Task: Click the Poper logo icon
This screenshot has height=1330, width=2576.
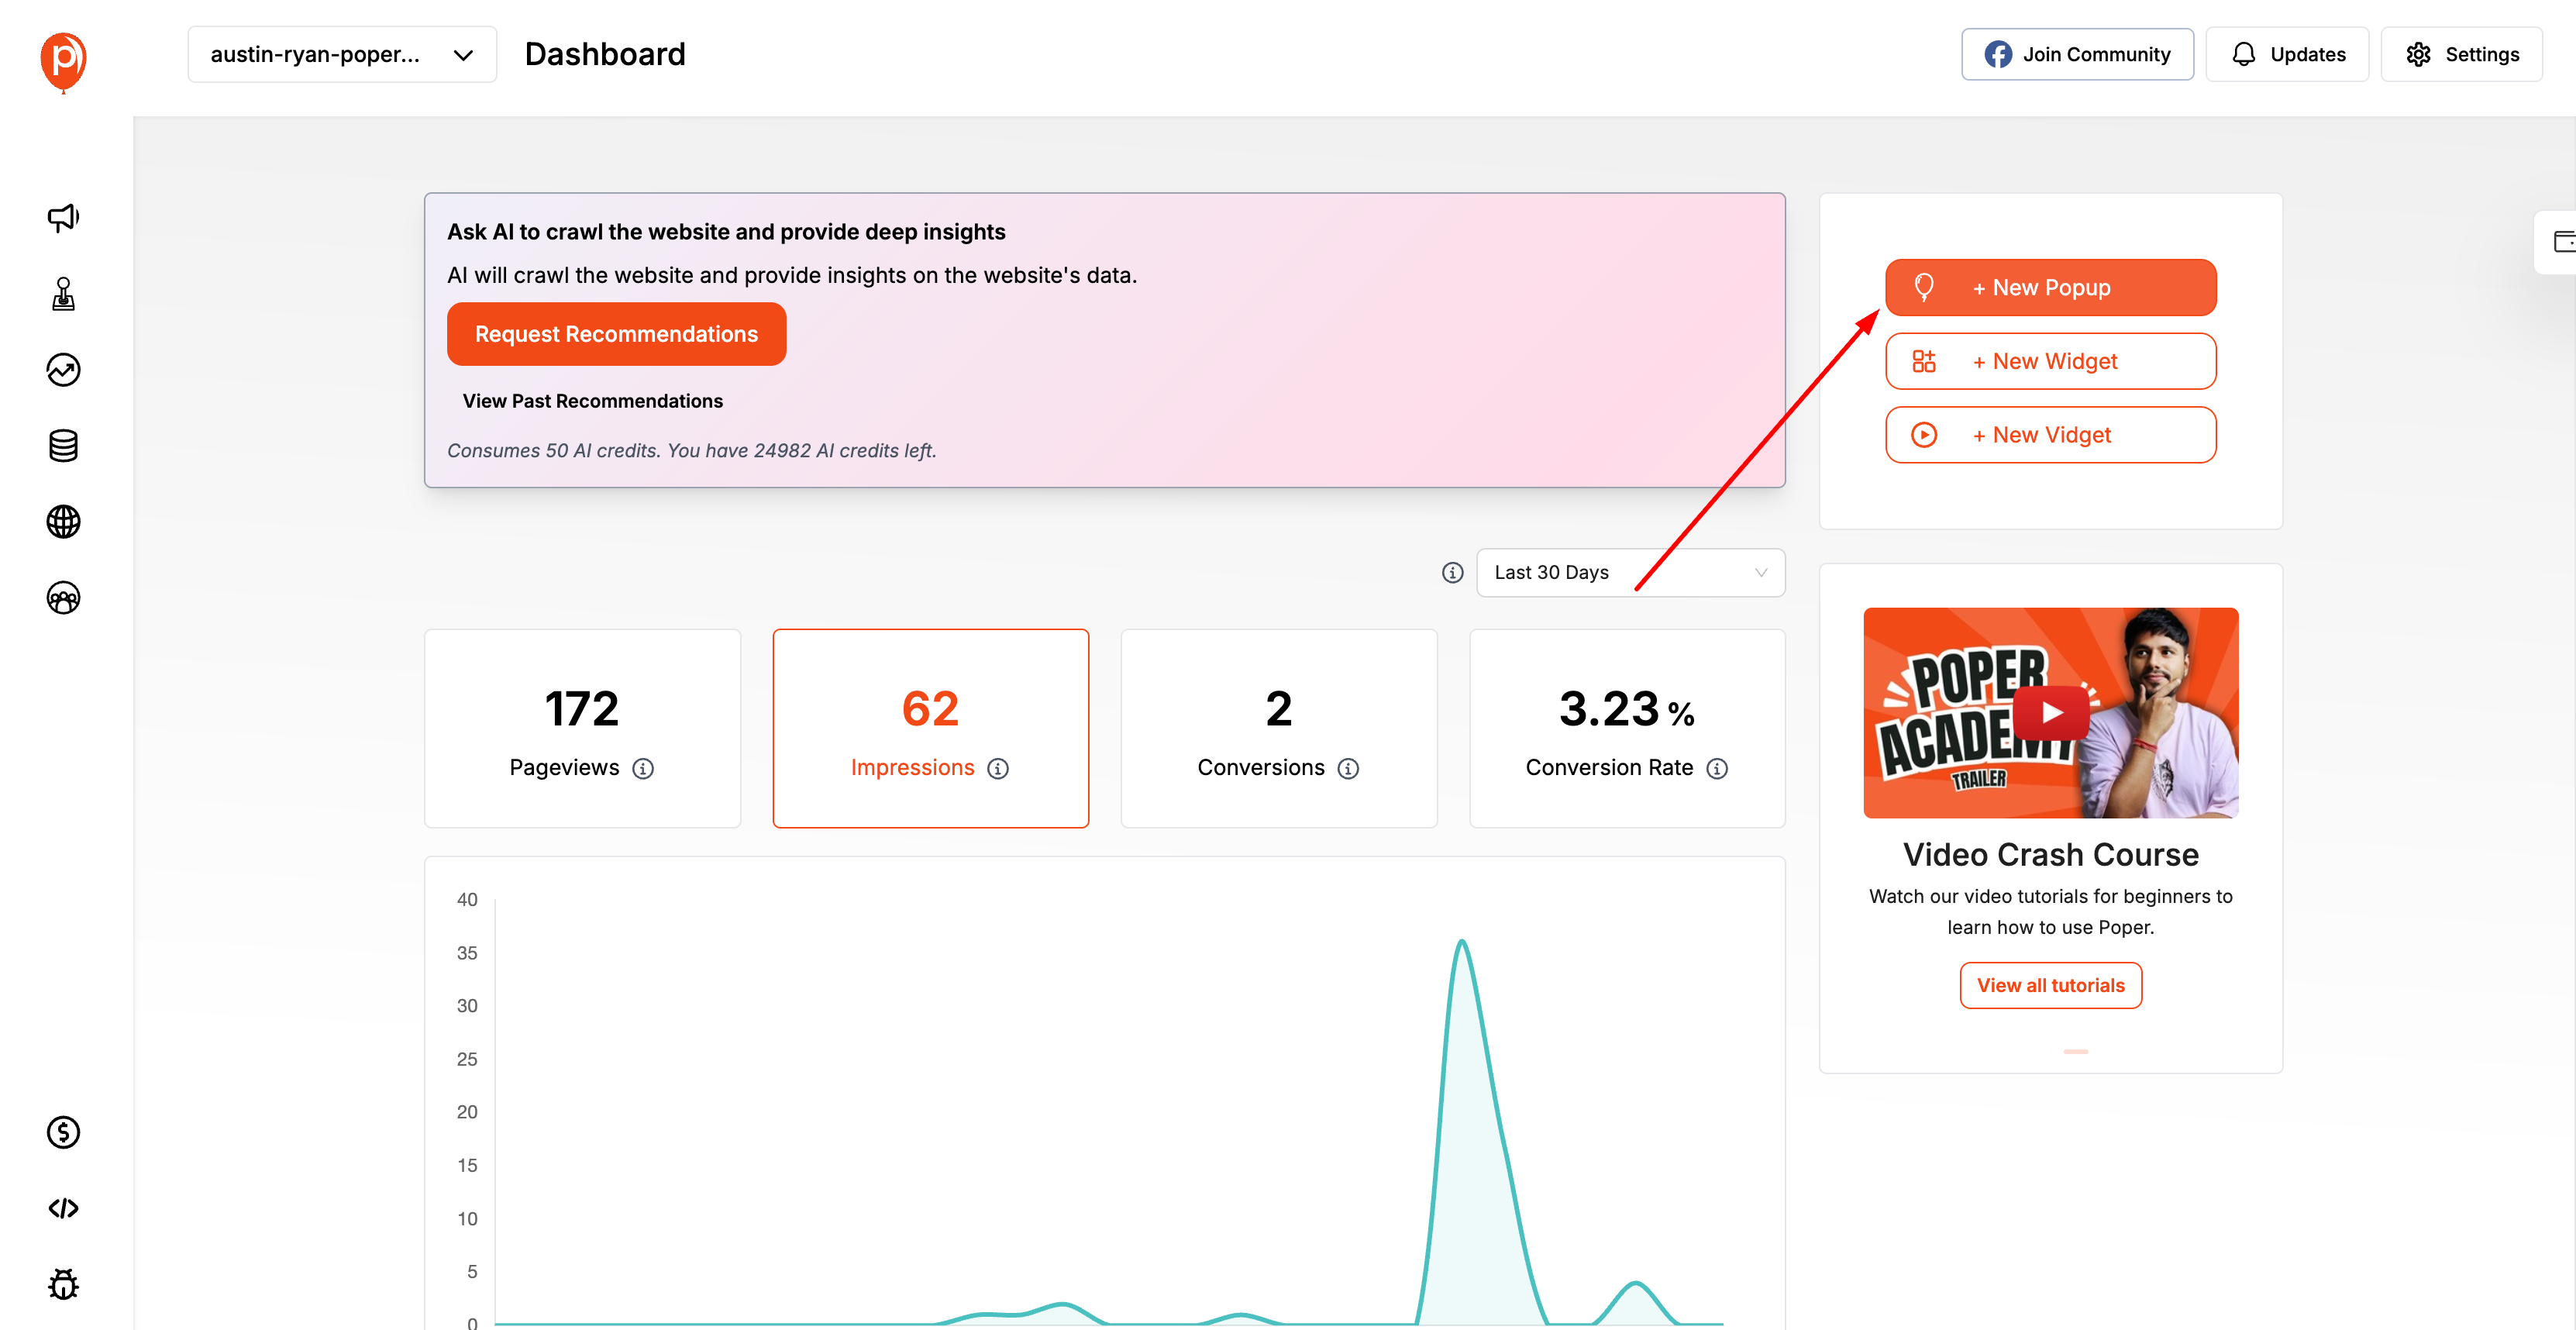Action: click(x=63, y=60)
